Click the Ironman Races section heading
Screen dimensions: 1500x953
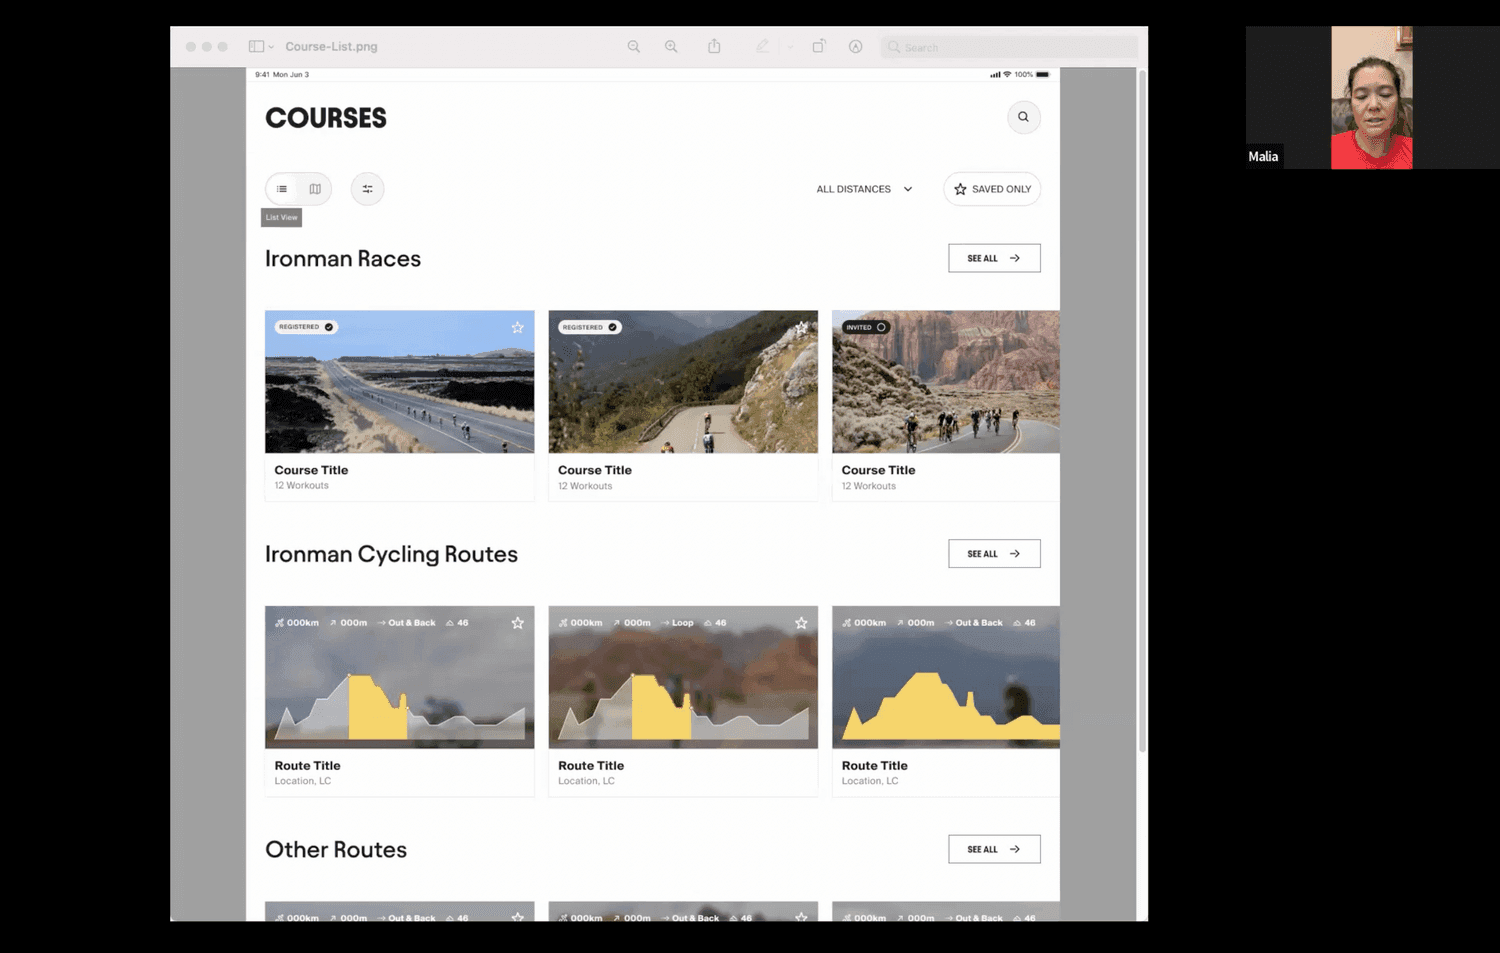[x=343, y=259]
